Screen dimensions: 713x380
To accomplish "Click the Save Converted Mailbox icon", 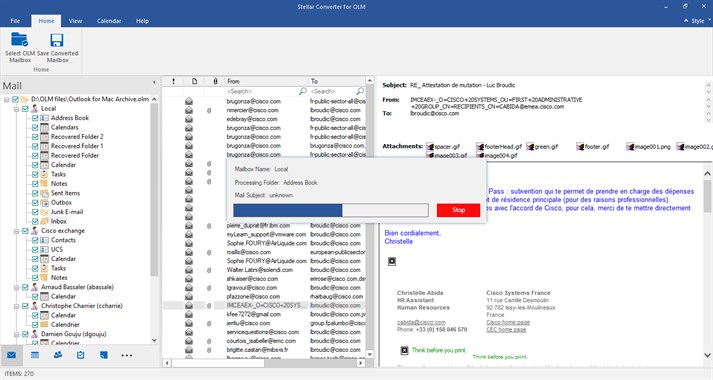I will tap(57, 40).
